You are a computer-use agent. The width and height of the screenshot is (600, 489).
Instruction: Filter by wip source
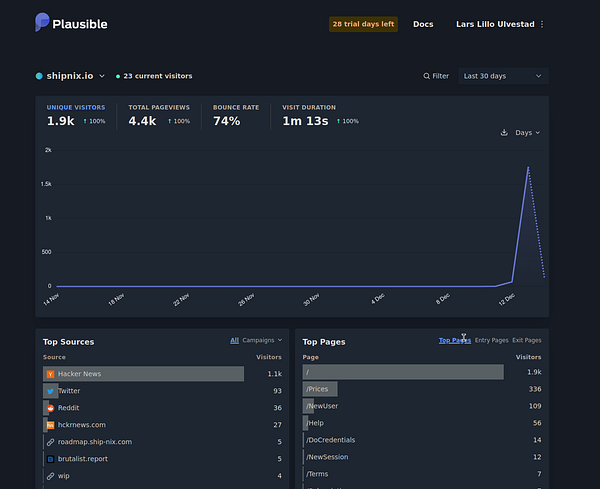point(64,476)
